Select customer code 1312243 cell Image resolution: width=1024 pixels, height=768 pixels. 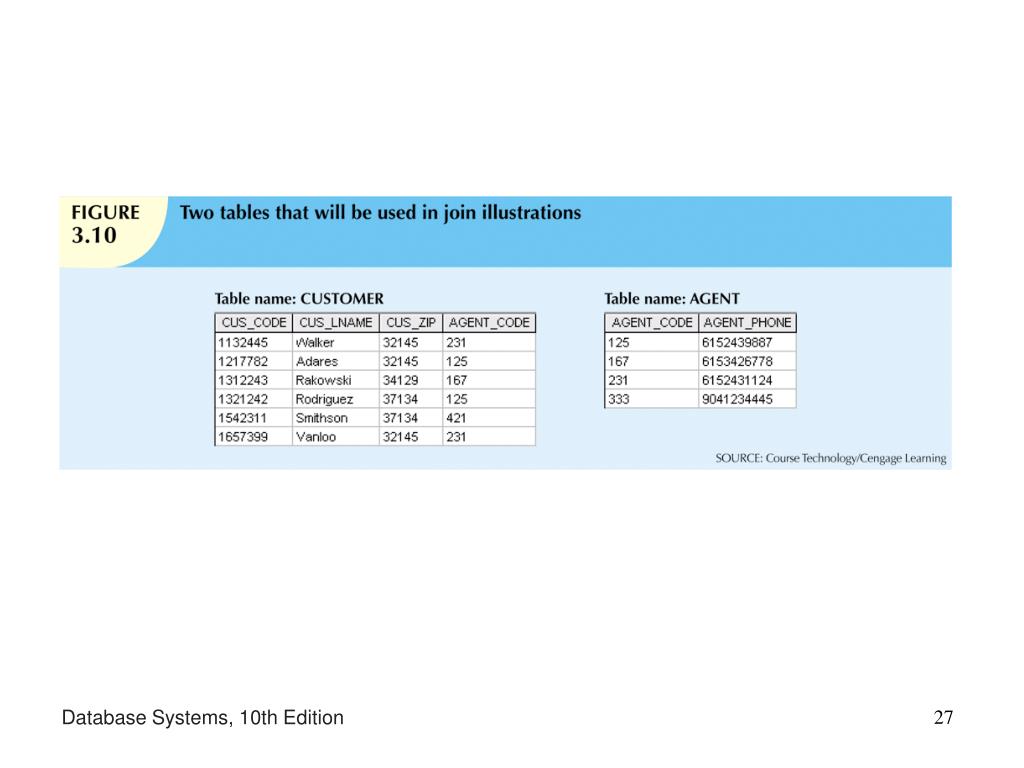(x=253, y=380)
